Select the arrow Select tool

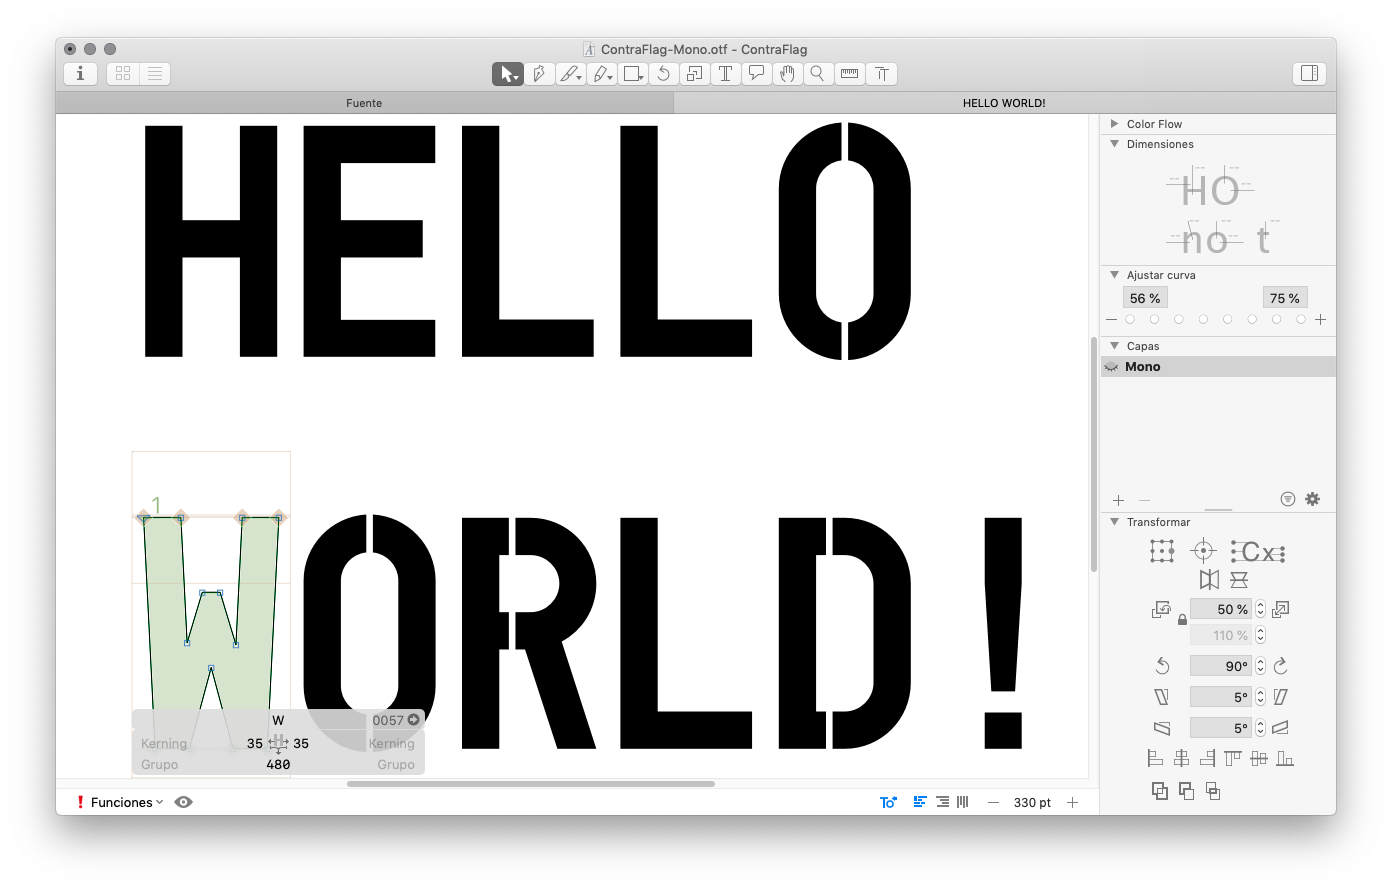pos(508,74)
